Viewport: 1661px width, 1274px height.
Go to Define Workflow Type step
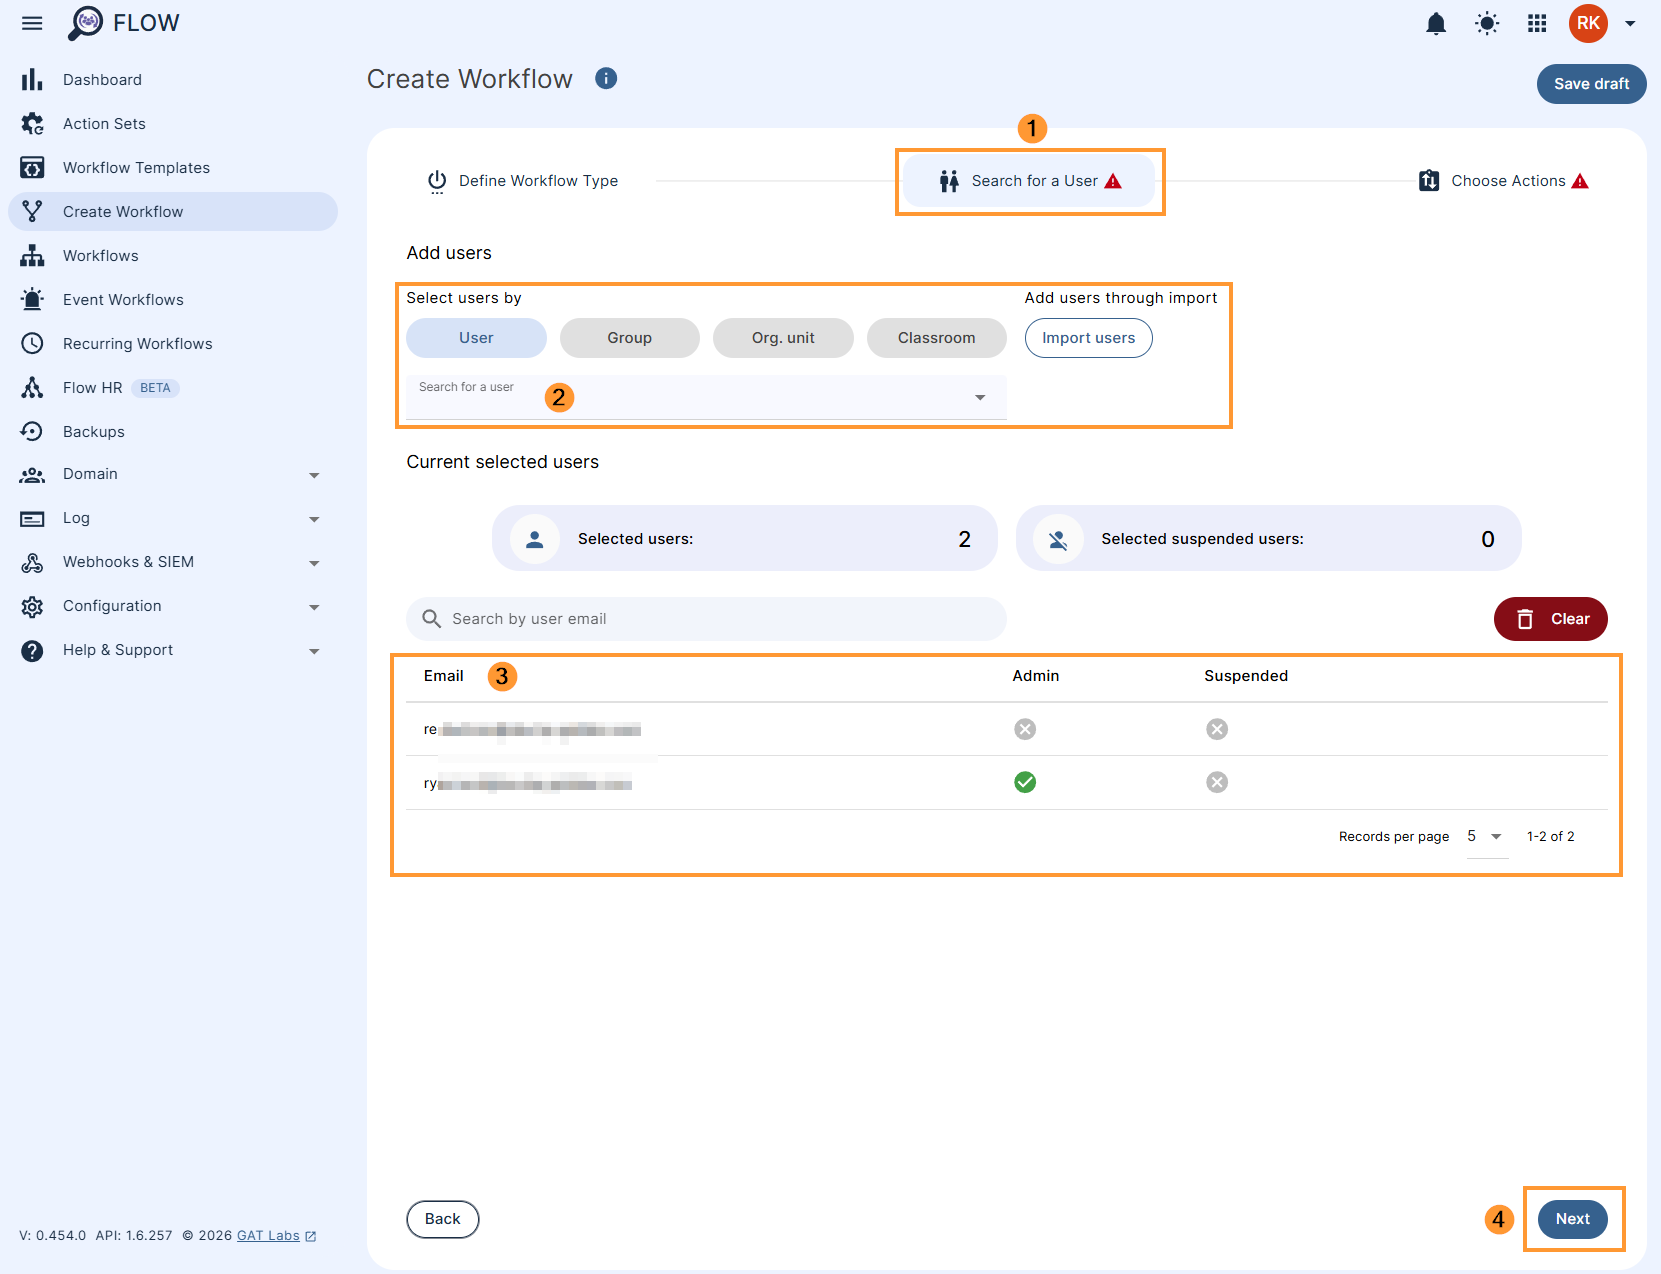pos(522,181)
